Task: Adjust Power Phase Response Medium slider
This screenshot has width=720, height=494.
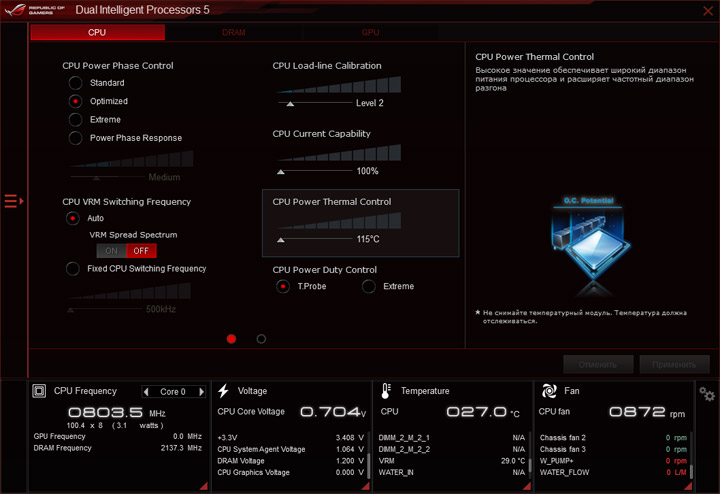Action: coord(96,178)
